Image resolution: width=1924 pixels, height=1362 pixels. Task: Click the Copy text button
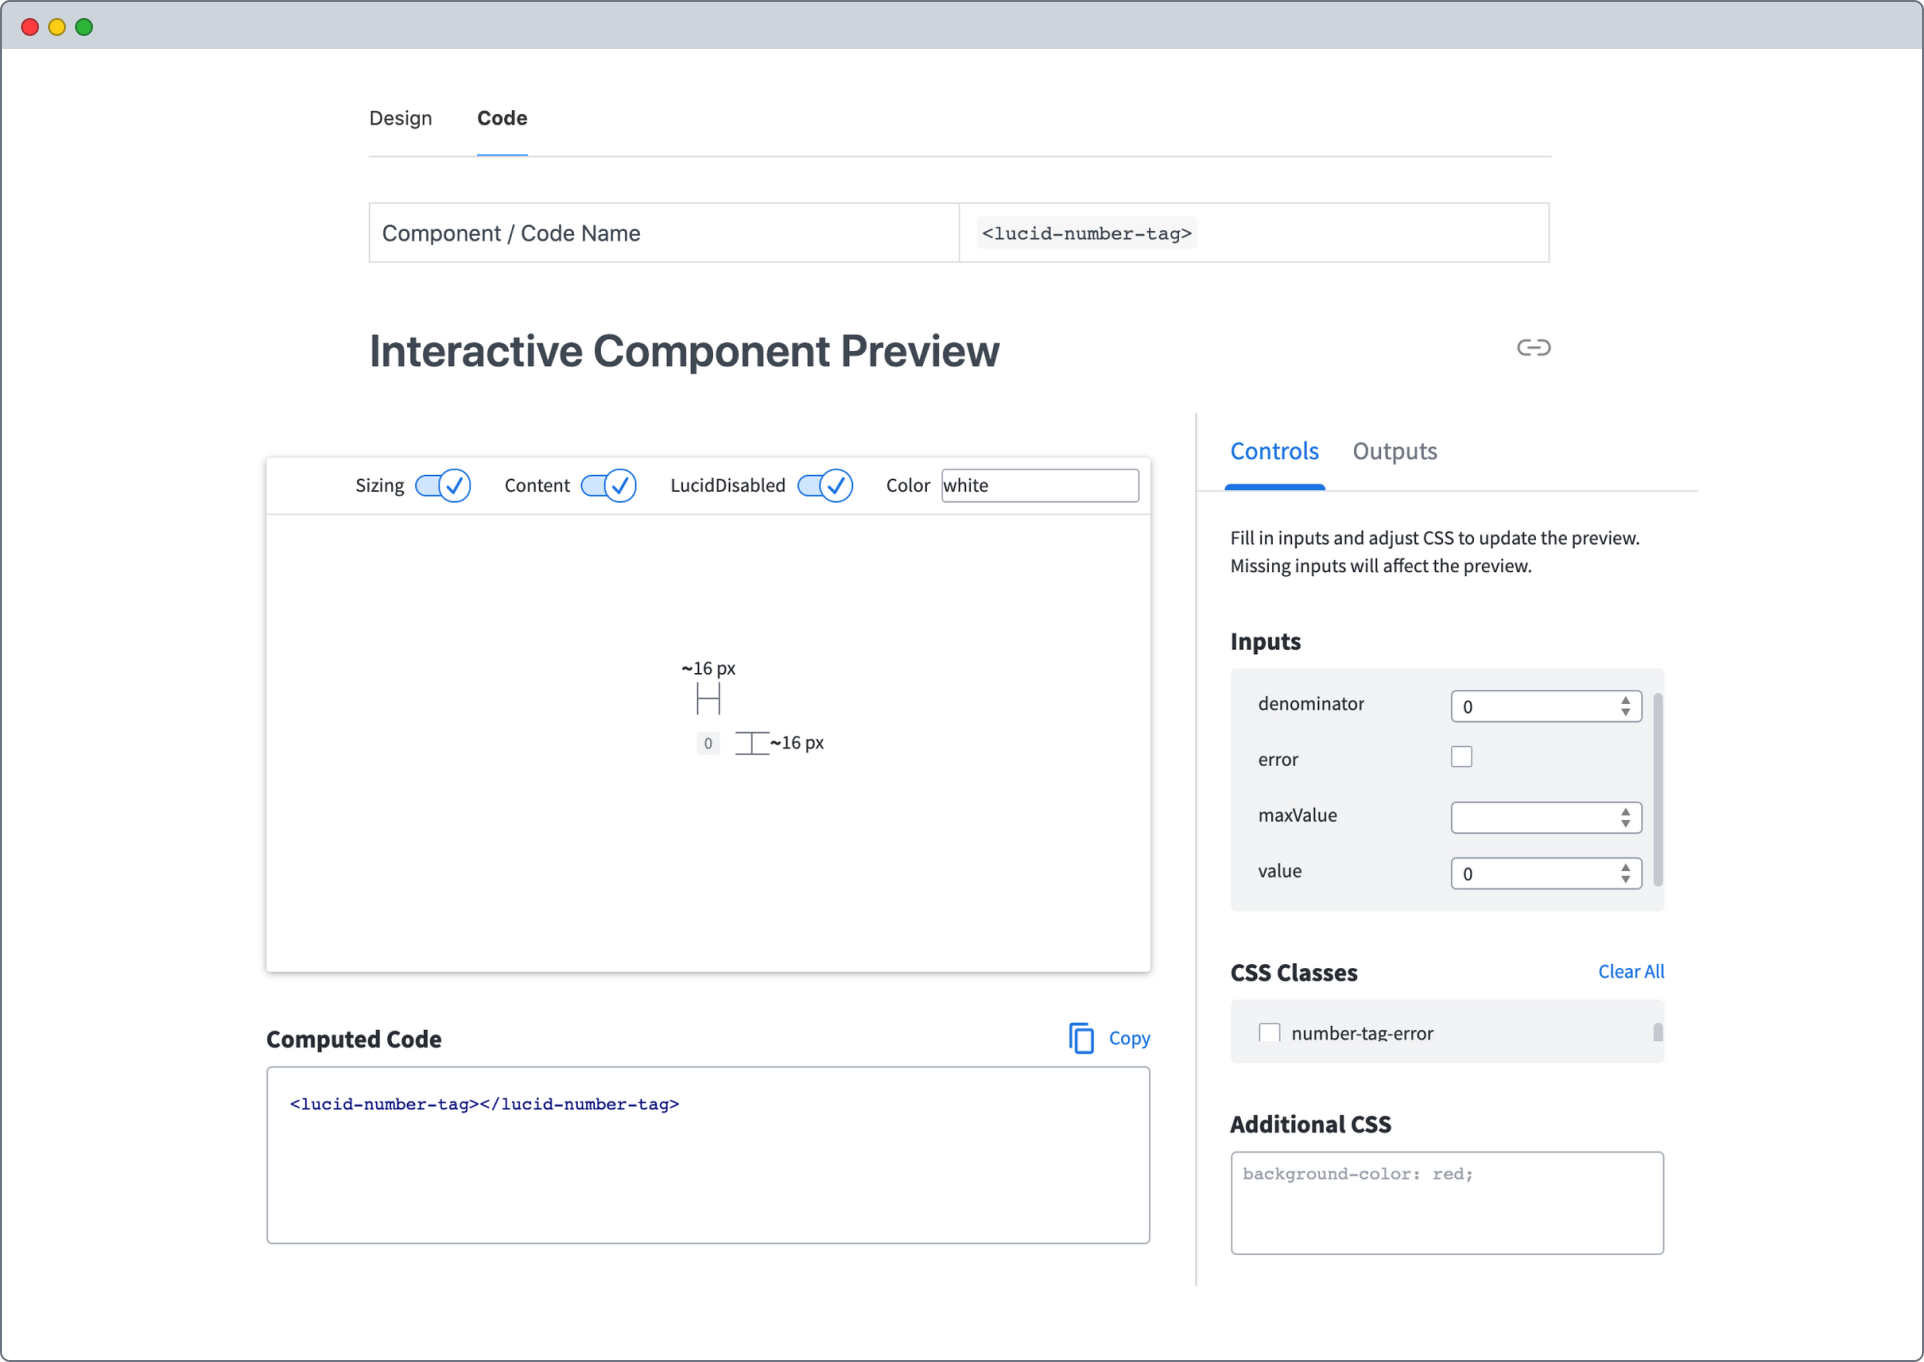1129,1038
